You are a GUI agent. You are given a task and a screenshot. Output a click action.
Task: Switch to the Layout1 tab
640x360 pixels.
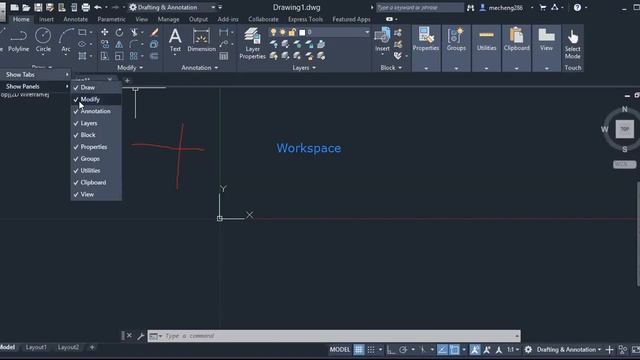(36, 347)
